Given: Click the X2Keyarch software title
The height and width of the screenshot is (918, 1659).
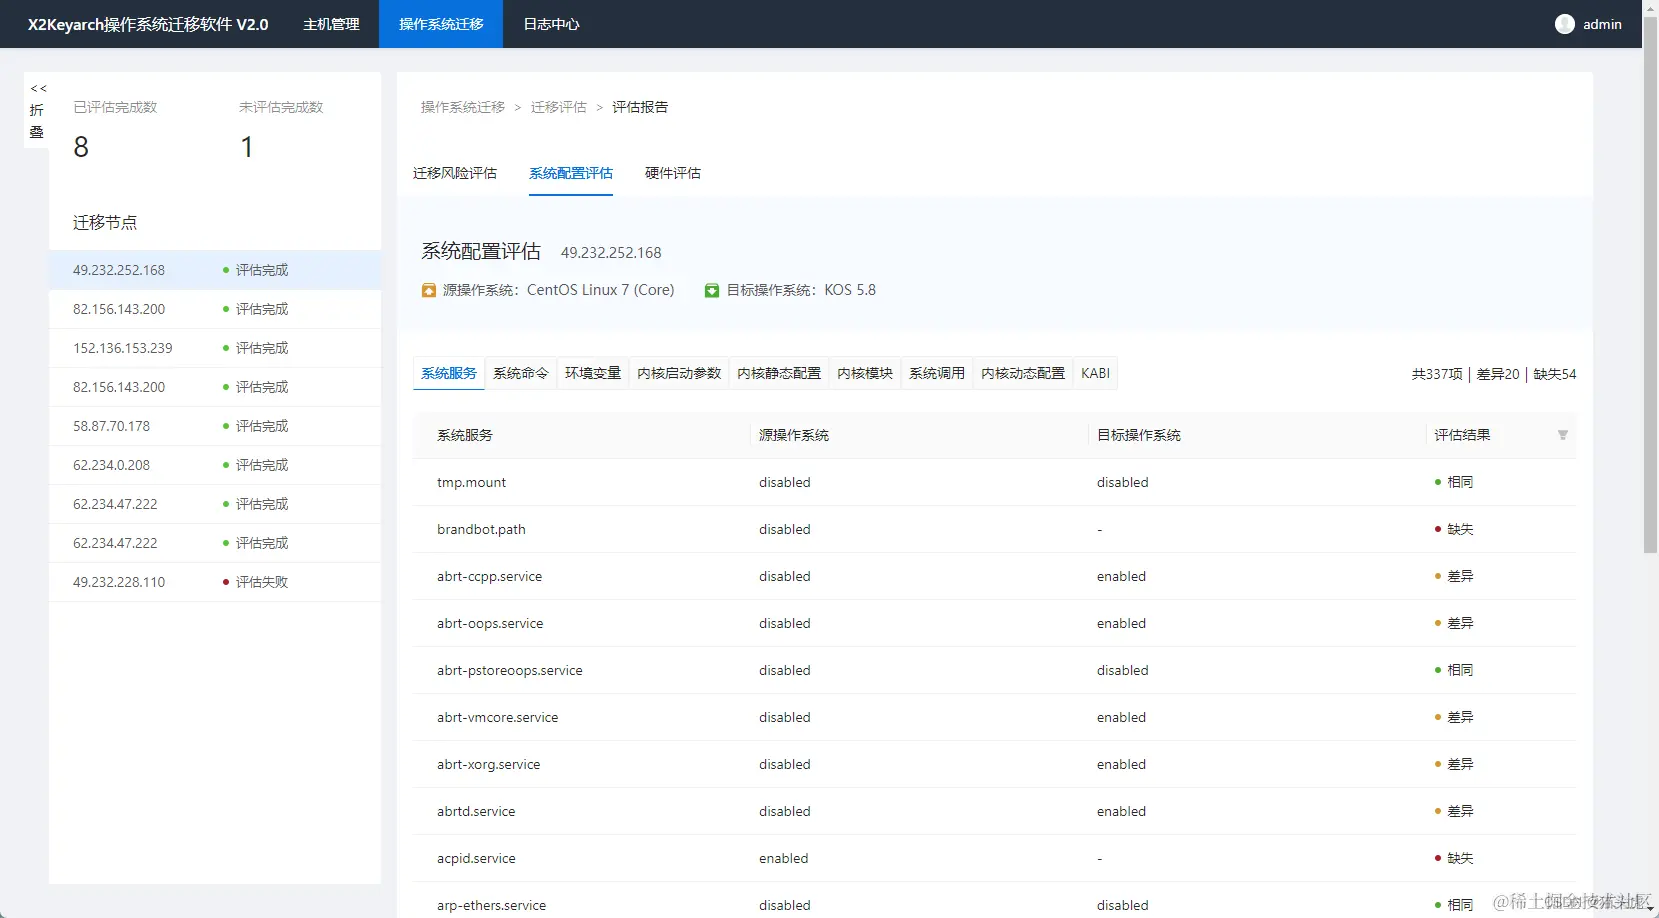Looking at the screenshot, I should [x=148, y=24].
